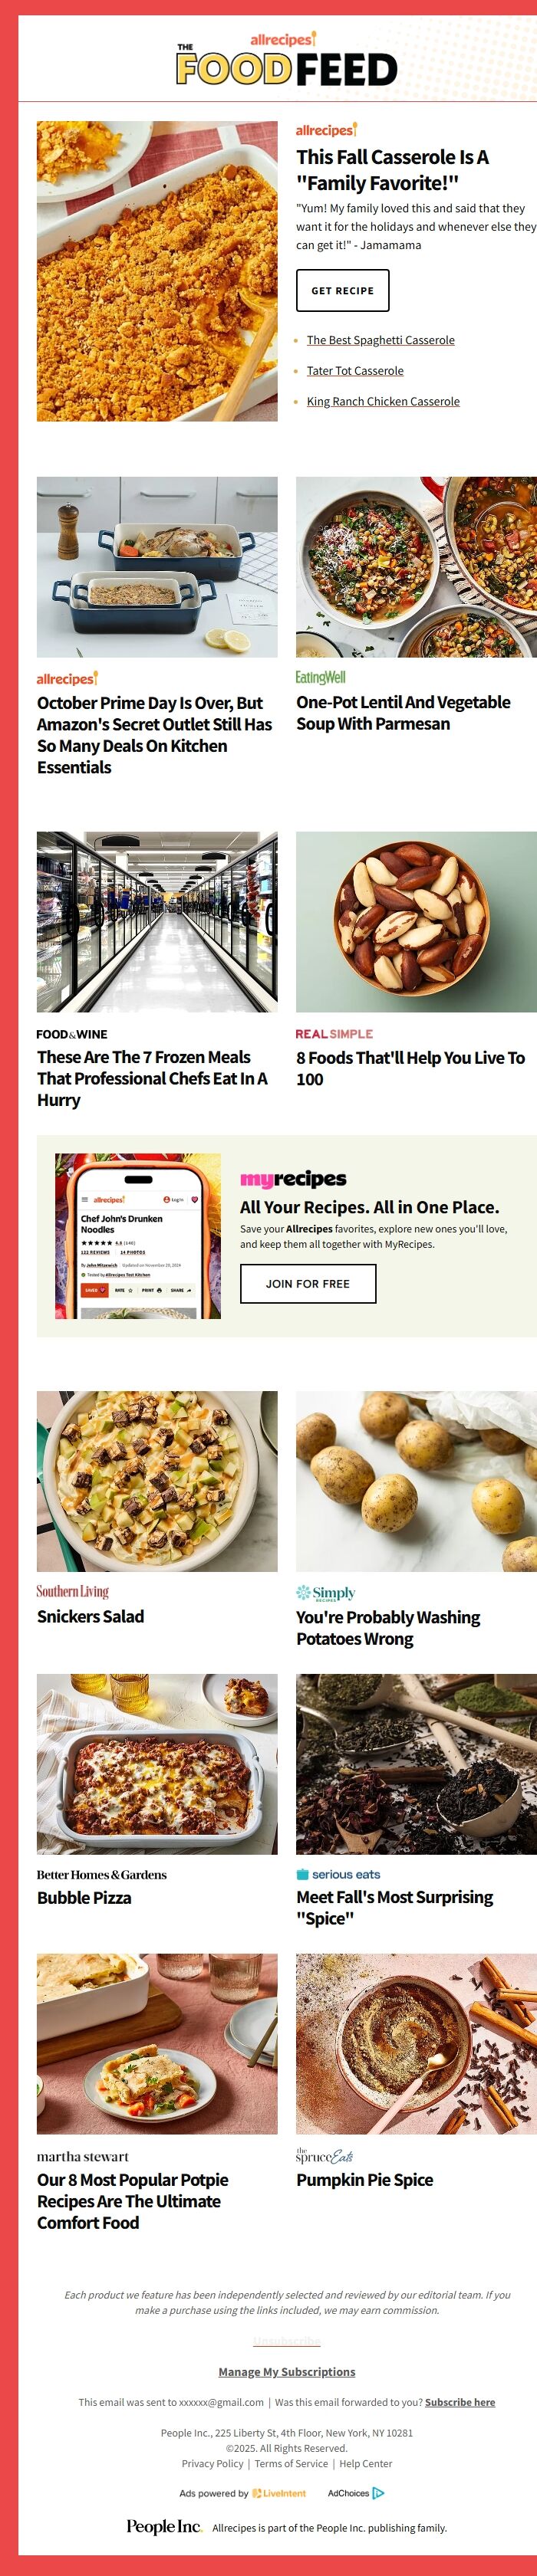Open the Privacy Policy link
537x2576 pixels.
pos(212,2463)
